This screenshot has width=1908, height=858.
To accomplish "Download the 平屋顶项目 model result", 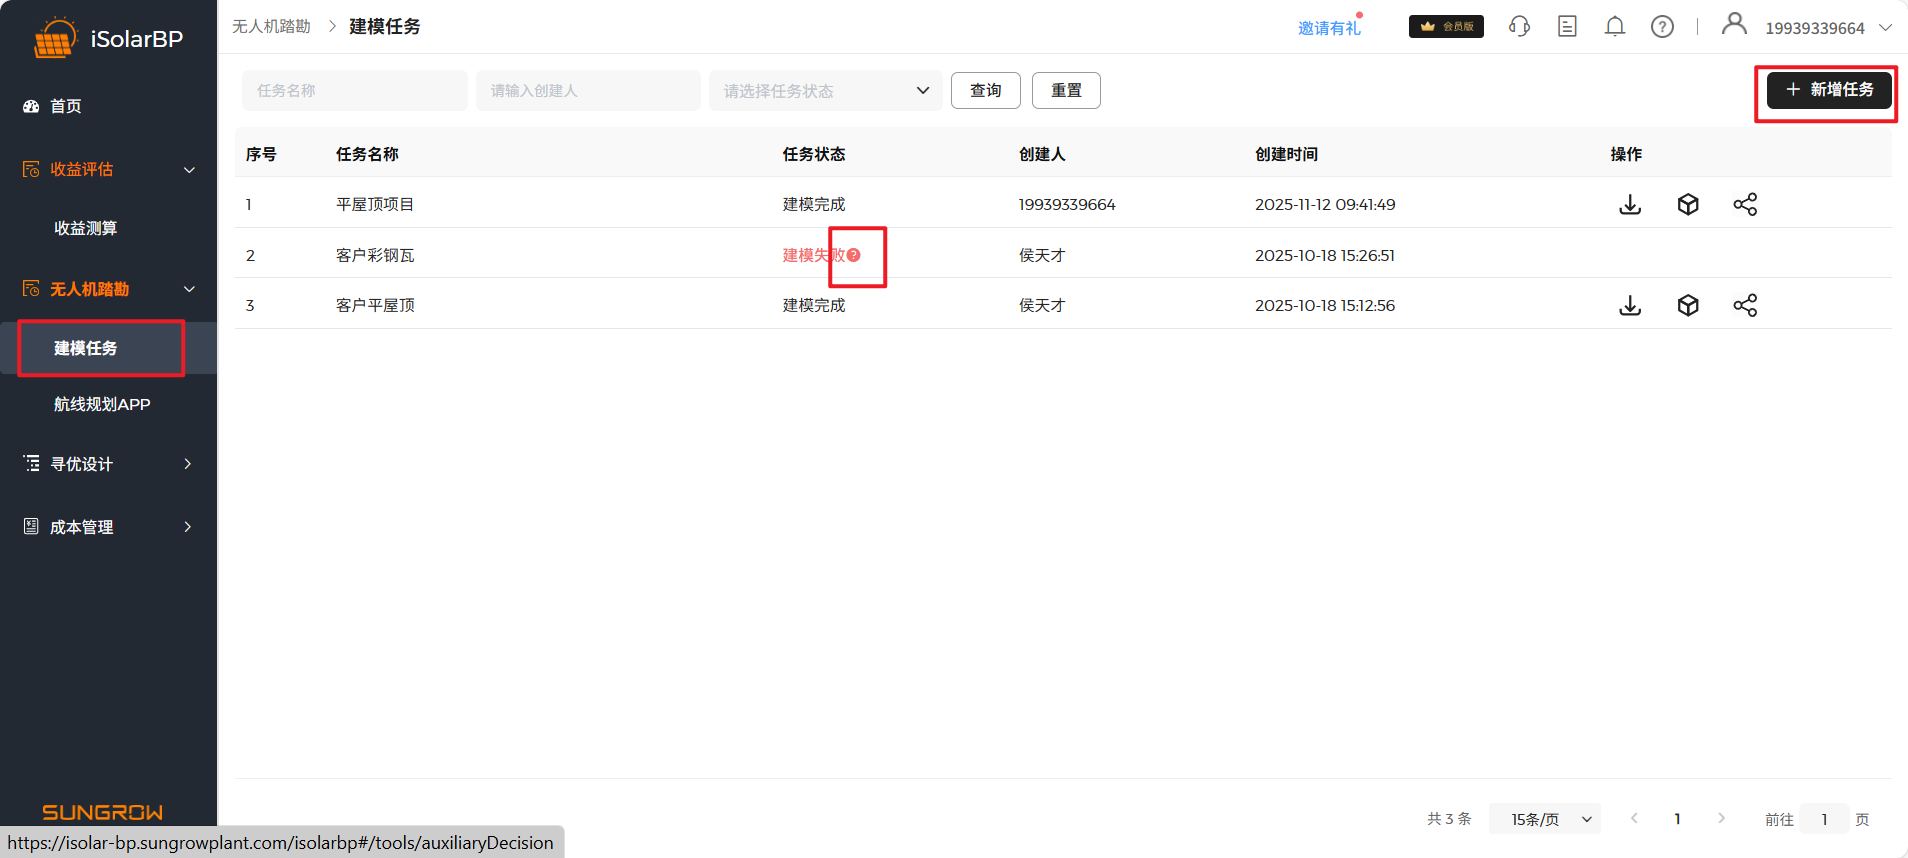I will tap(1630, 205).
